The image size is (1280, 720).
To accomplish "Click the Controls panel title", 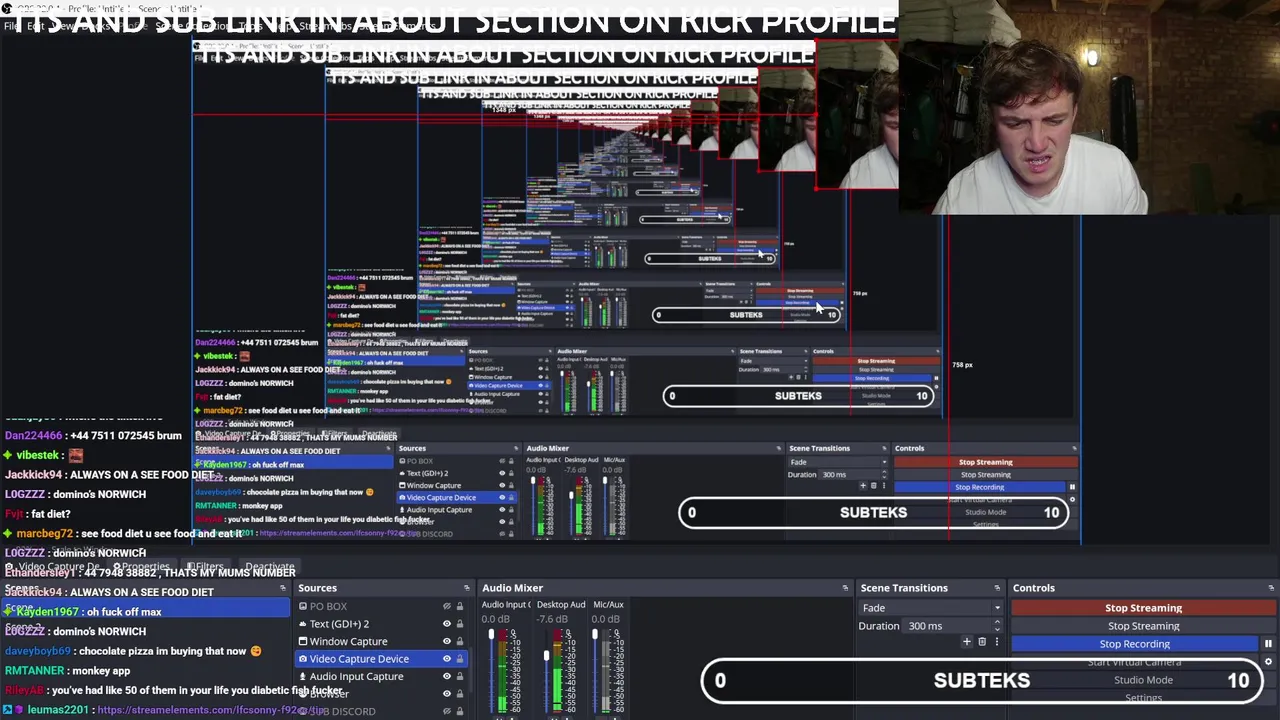I will pyautogui.click(x=1033, y=588).
